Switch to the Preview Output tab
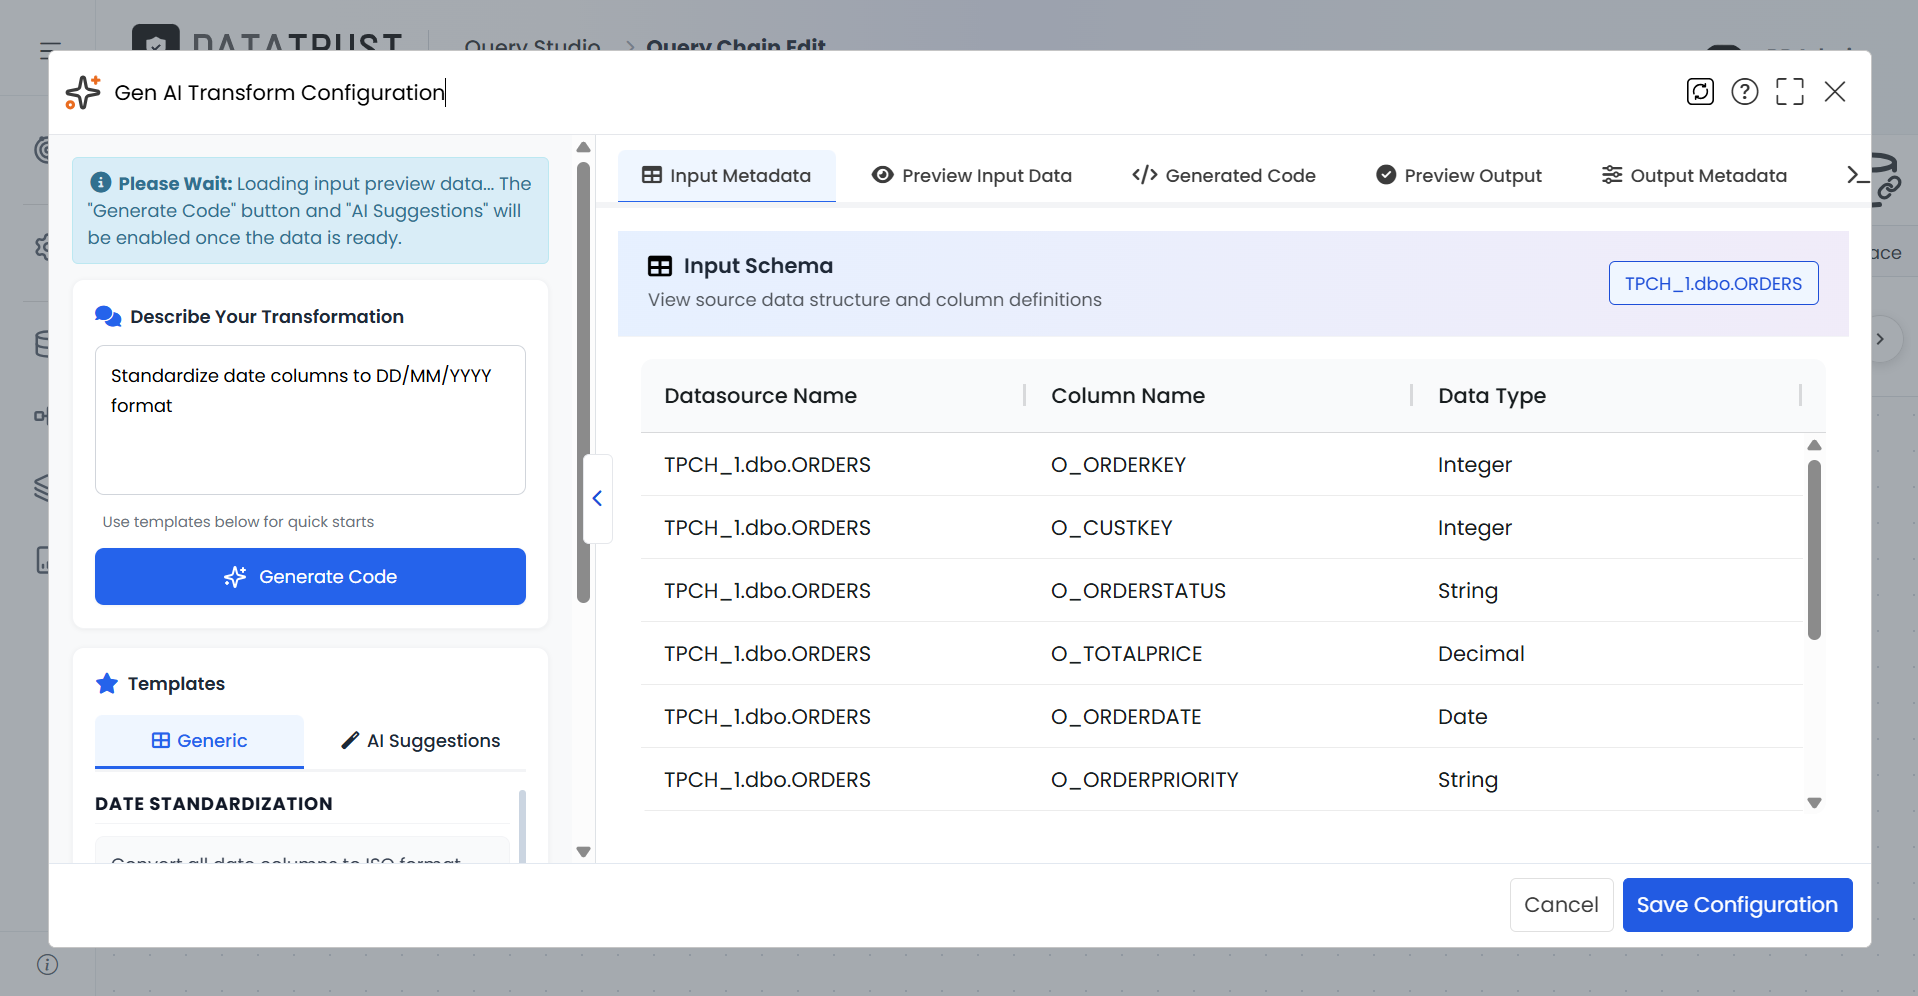 click(1459, 176)
